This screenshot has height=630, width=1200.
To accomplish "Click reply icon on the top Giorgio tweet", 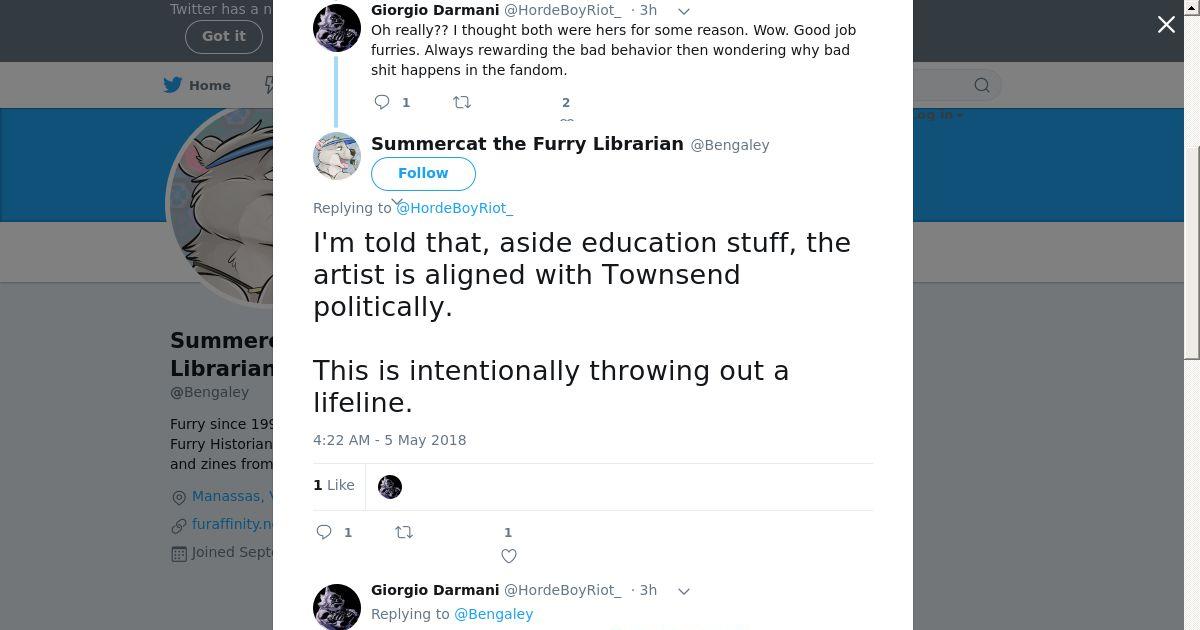I will tap(382, 102).
